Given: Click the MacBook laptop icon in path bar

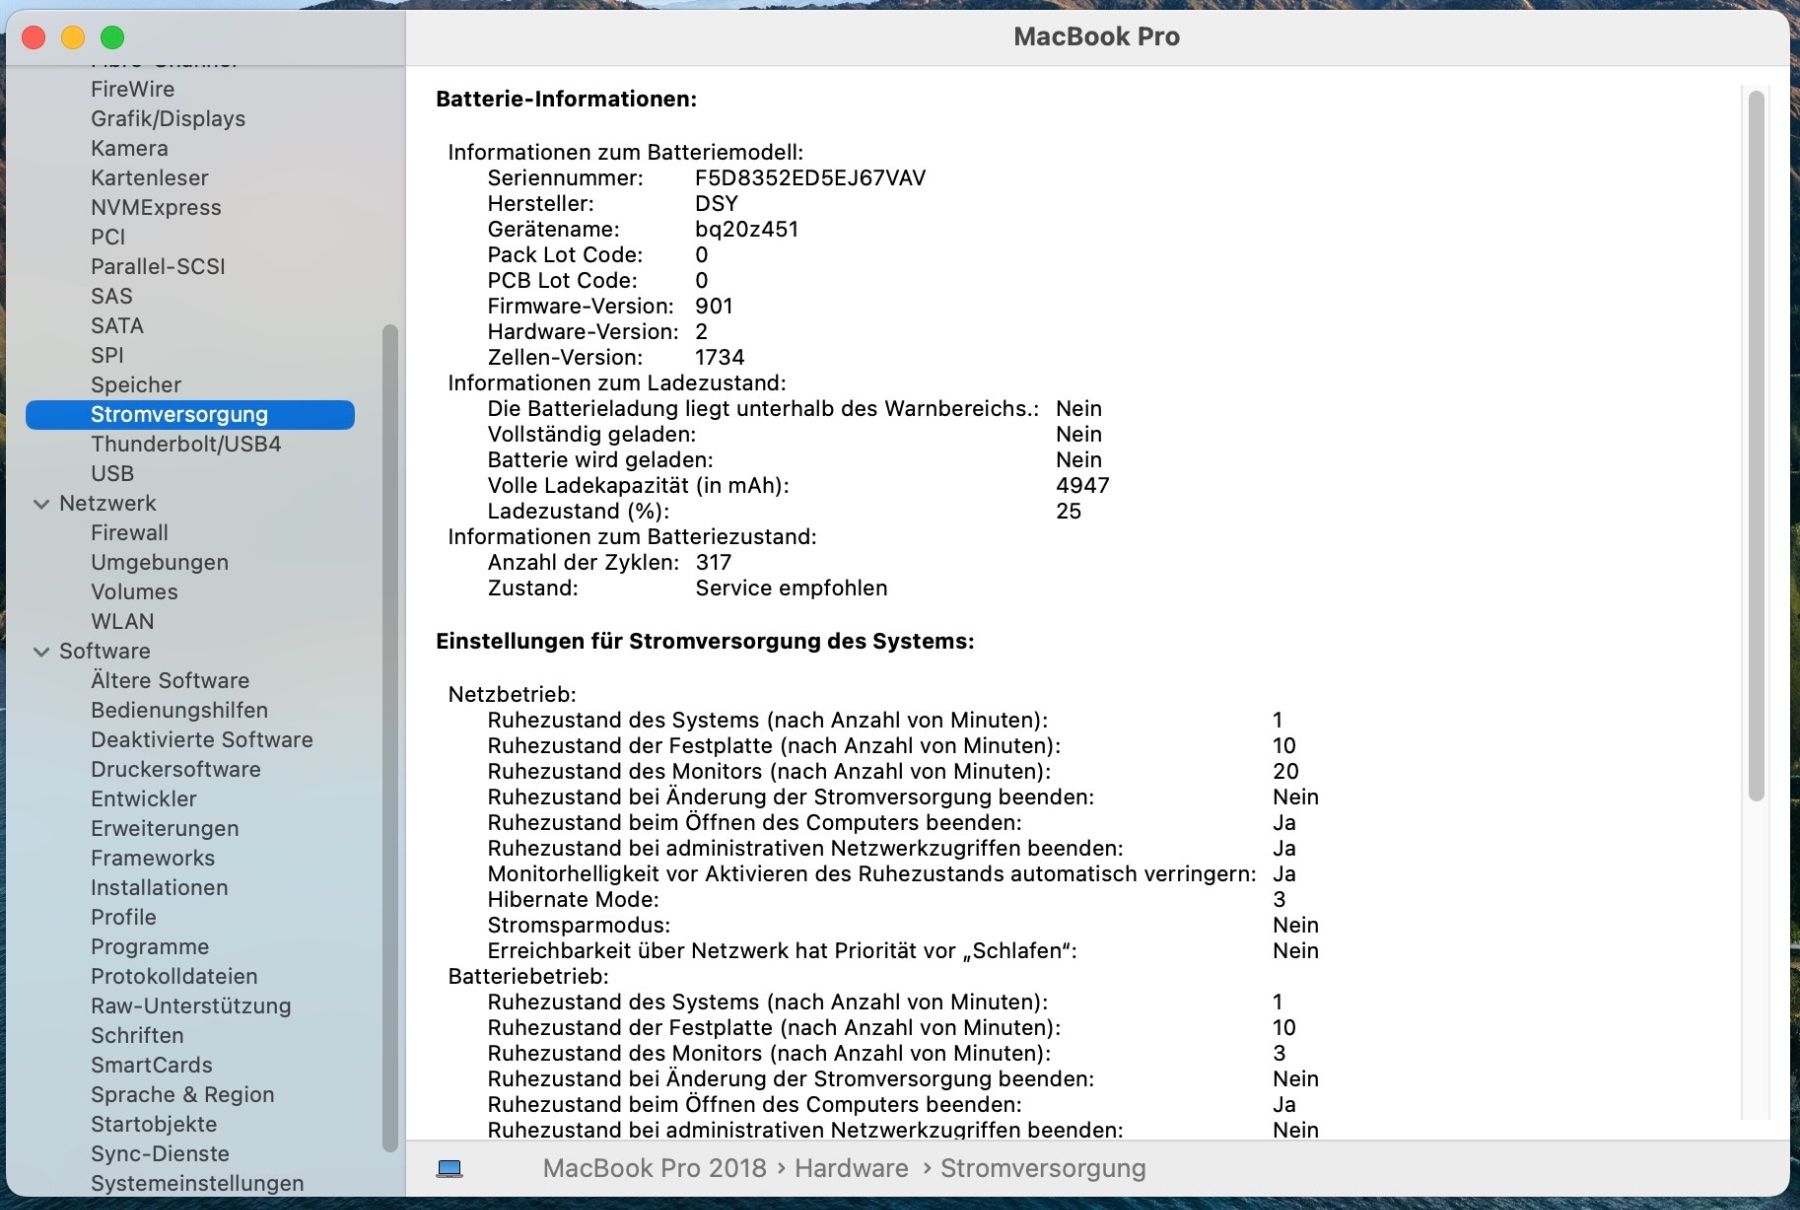Looking at the screenshot, I should pyautogui.click(x=449, y=1168).
